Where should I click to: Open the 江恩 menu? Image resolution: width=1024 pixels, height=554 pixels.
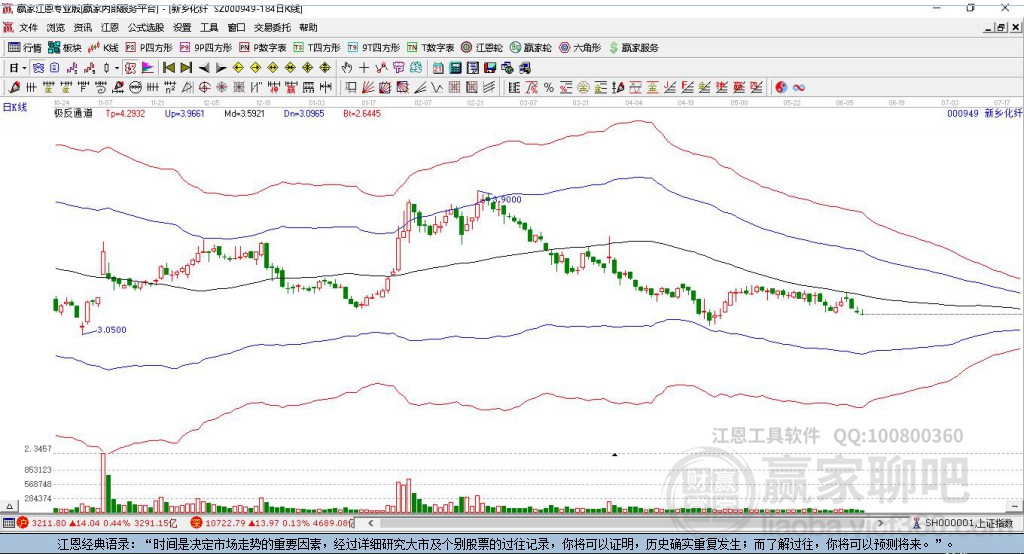click(110, 27)
